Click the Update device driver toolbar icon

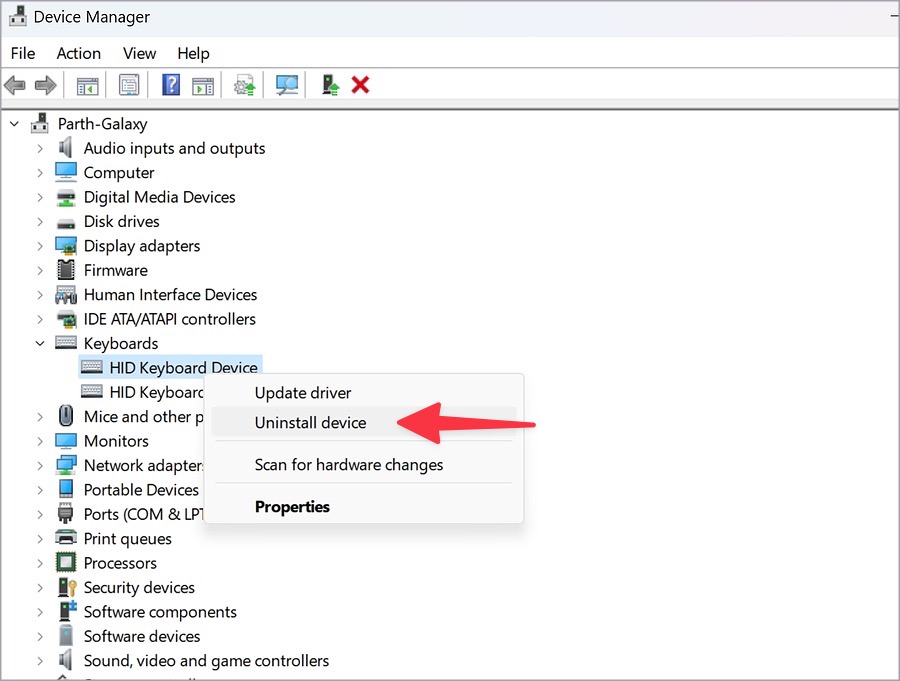click(x=245, y=86)
